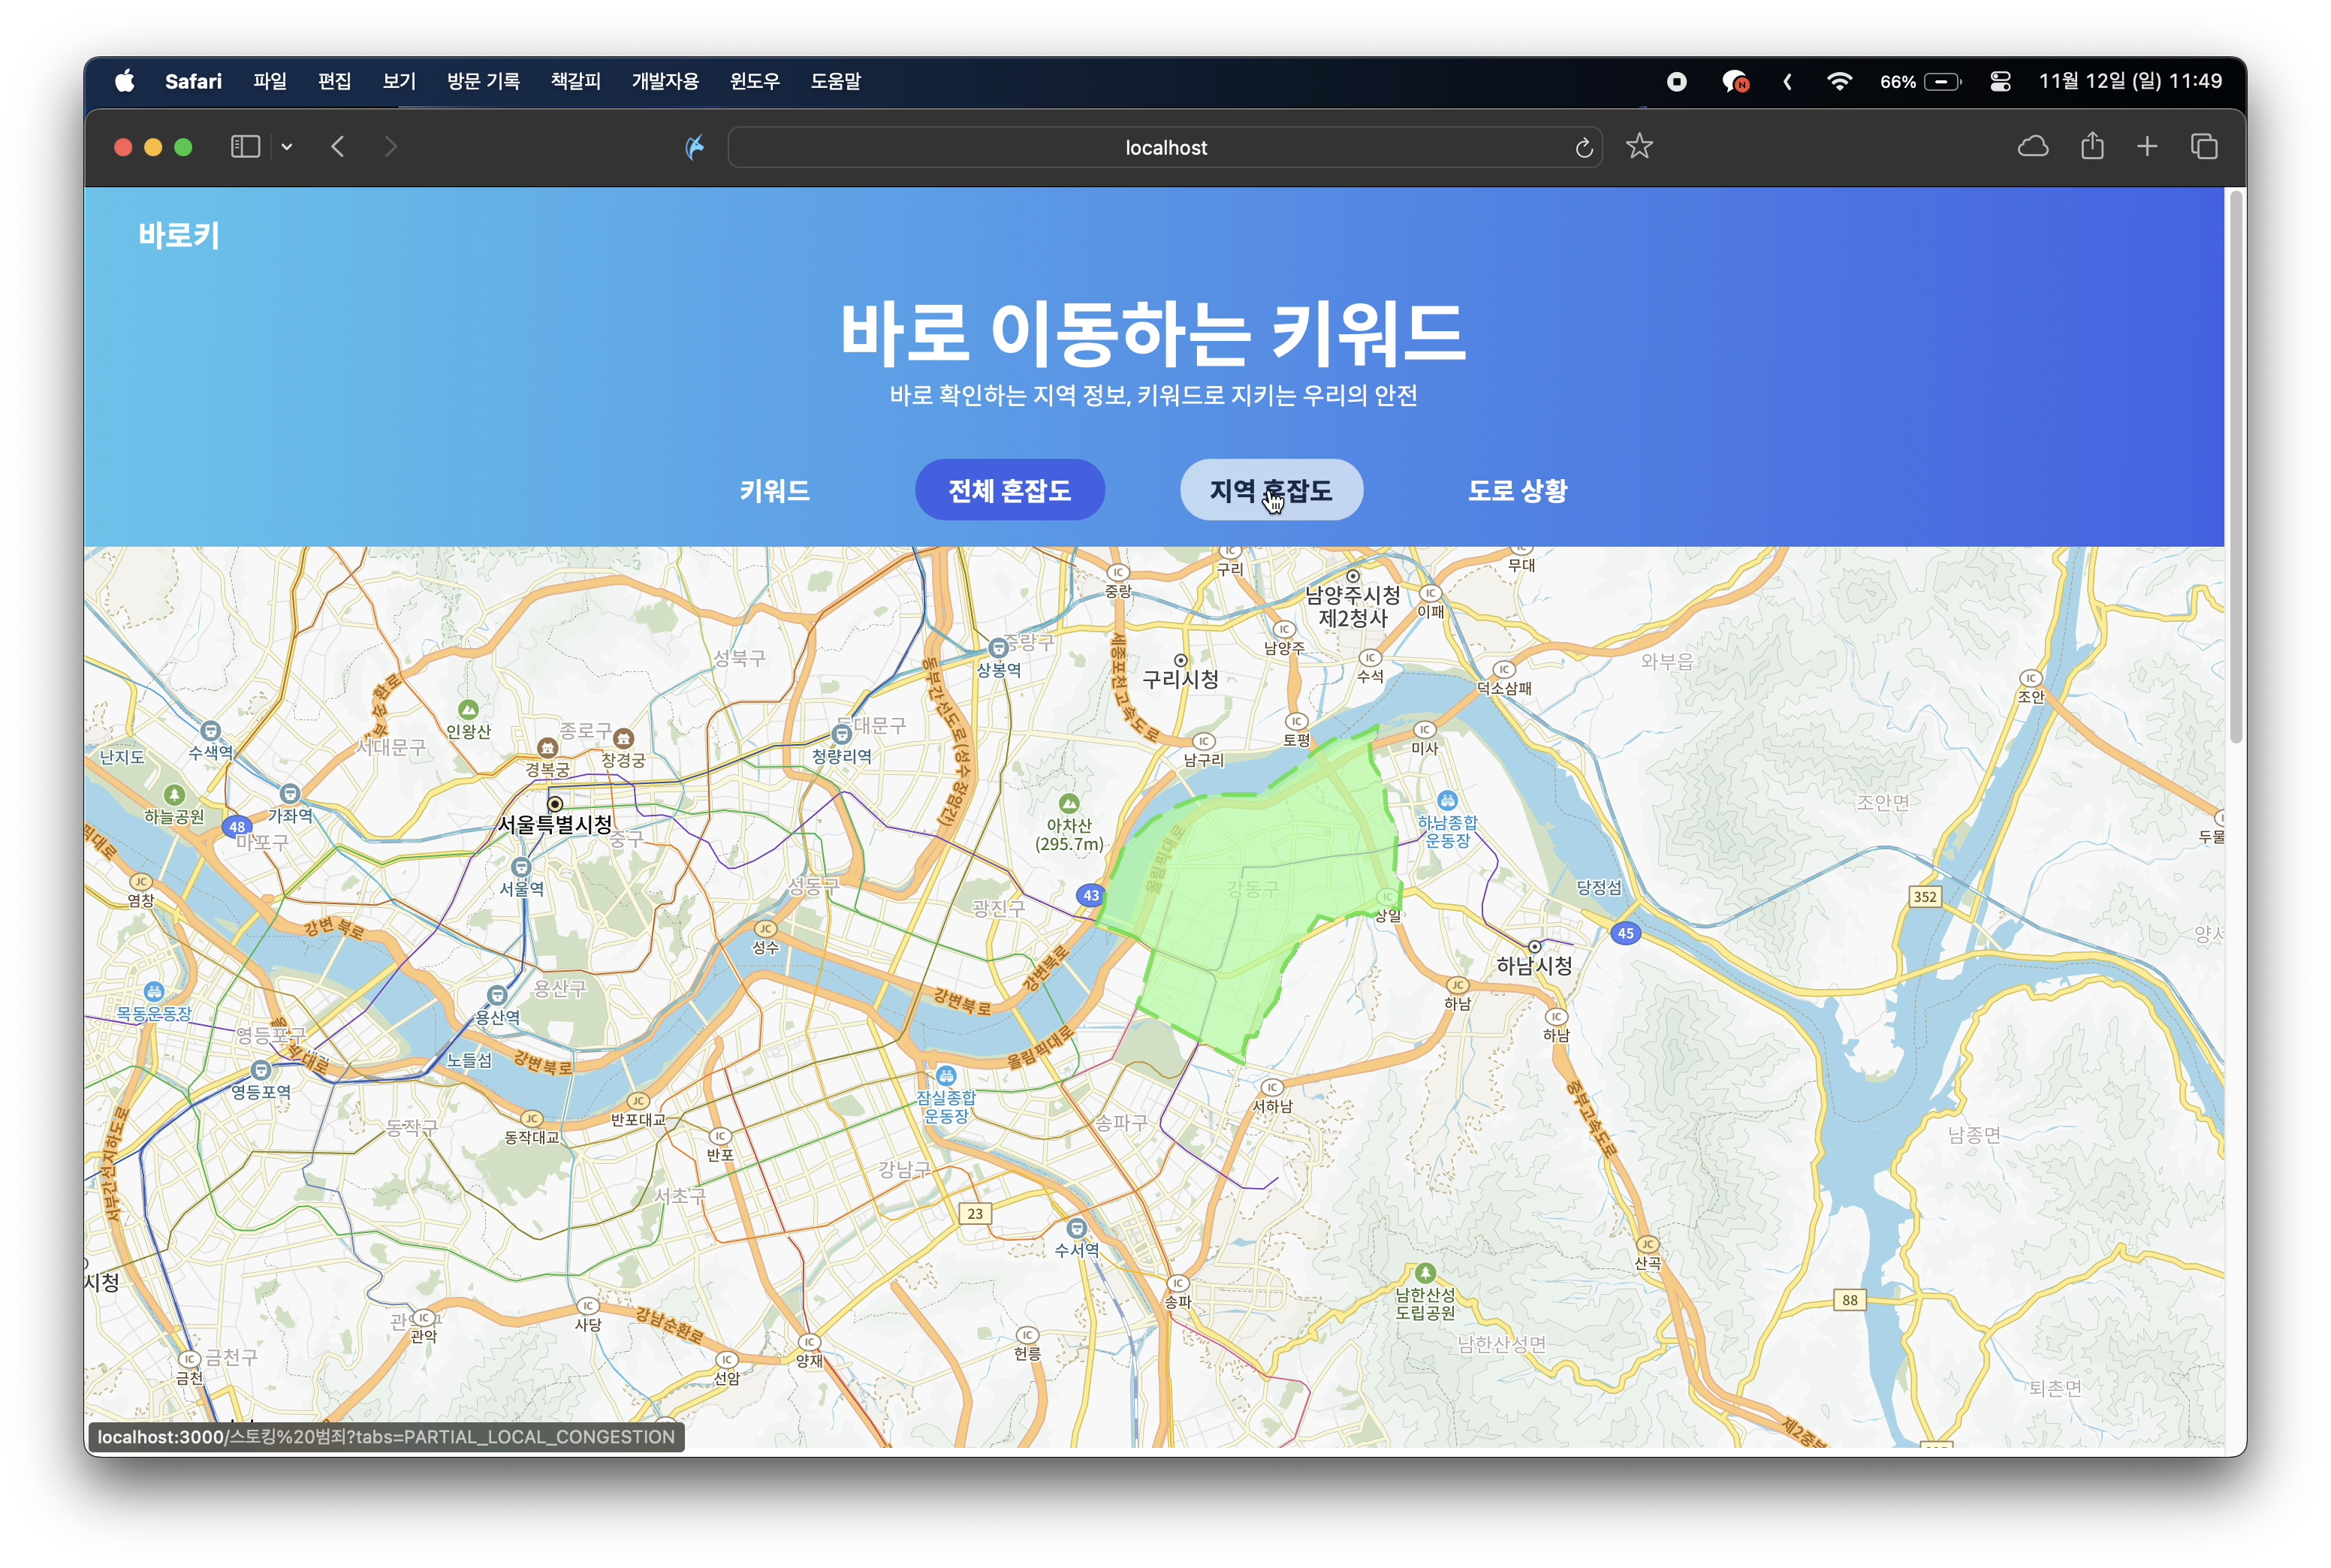
Task: Switch to the 키워드 tab
Action: tap(774, 490)
